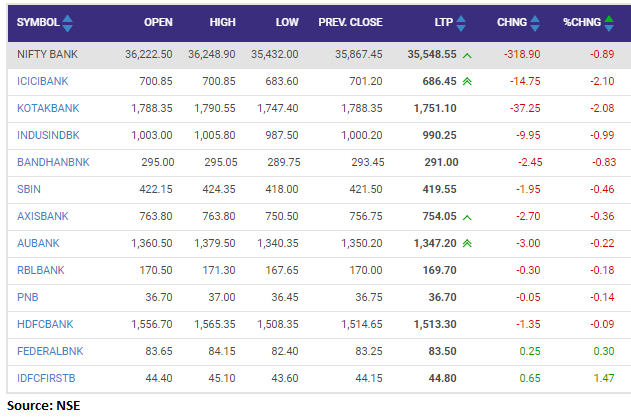Click the OPEN column header
Screen dimensions: 631x418
pyautogui.click(x=158, y=21)
